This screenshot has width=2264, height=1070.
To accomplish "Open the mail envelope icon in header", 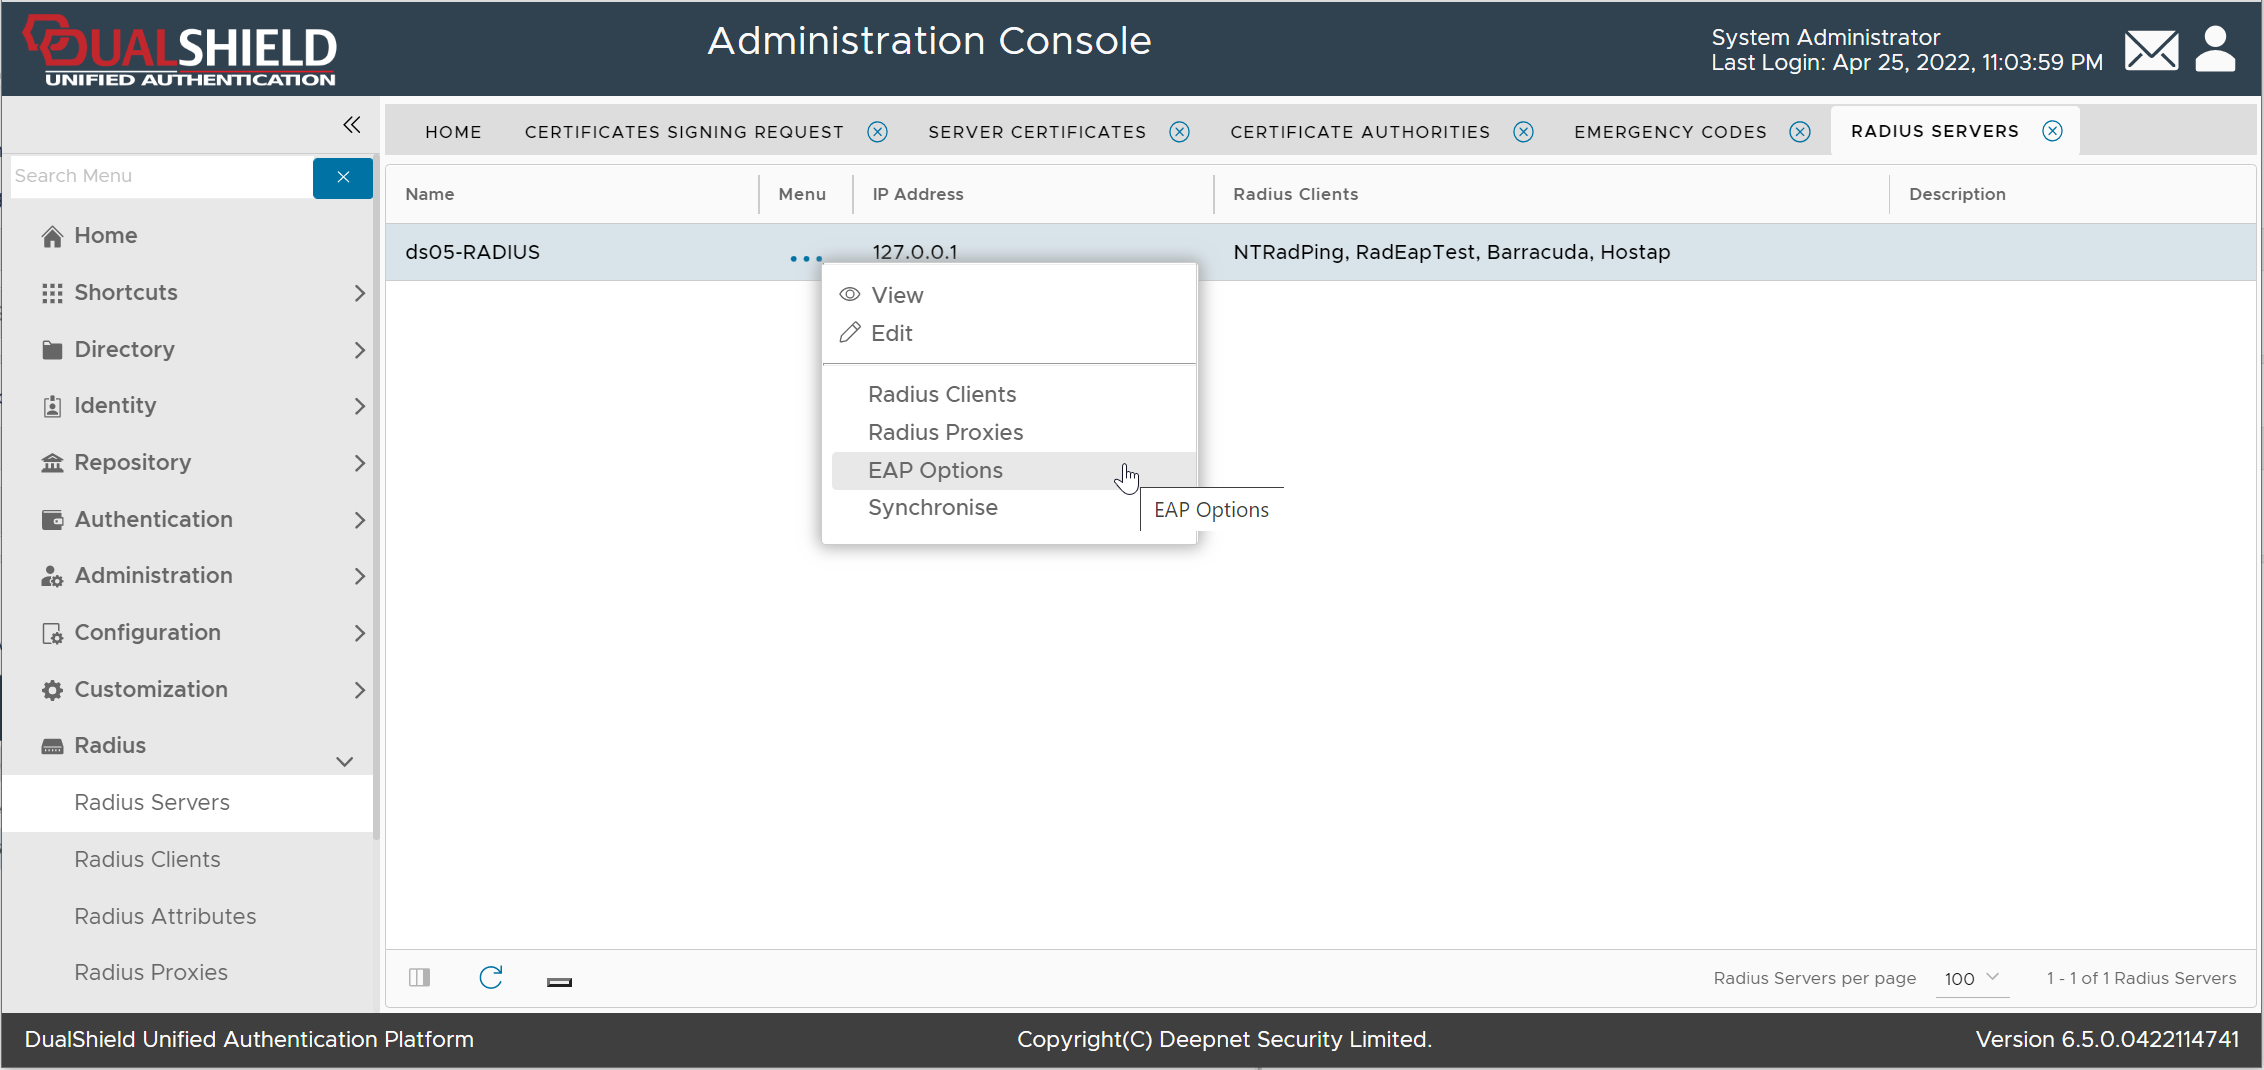I will point(2151,50).
